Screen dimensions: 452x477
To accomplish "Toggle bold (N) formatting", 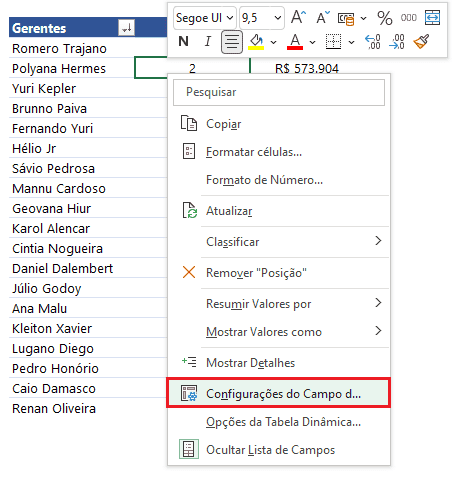I will coord(183,42).
